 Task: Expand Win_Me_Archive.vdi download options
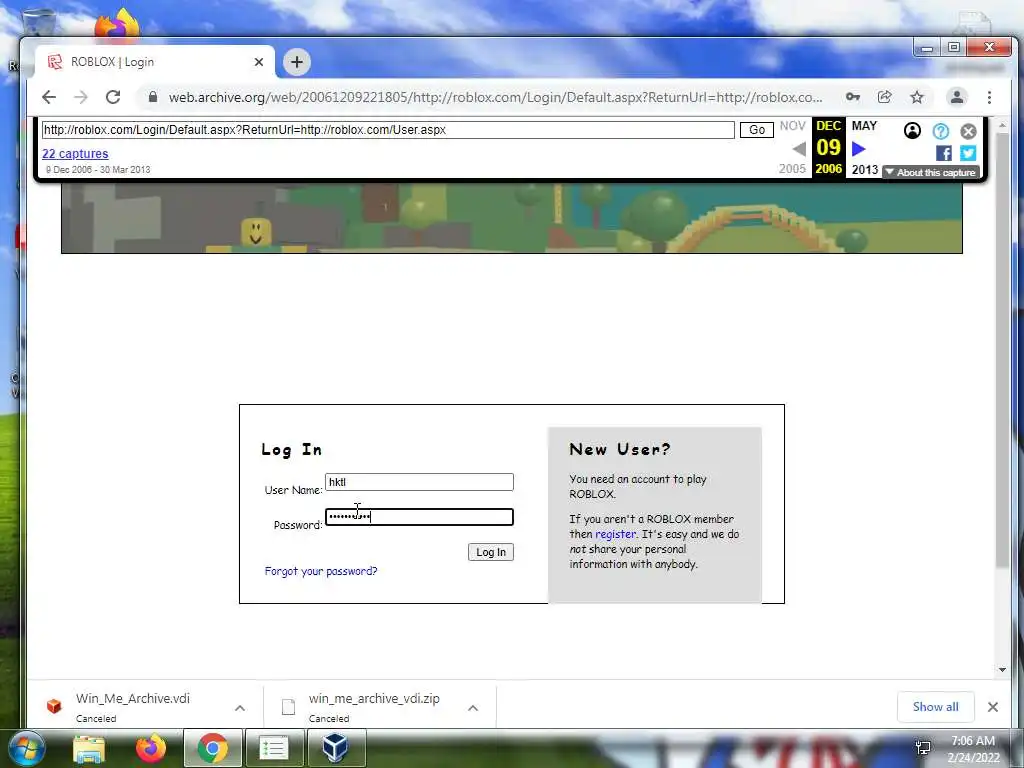click(240, 708)
